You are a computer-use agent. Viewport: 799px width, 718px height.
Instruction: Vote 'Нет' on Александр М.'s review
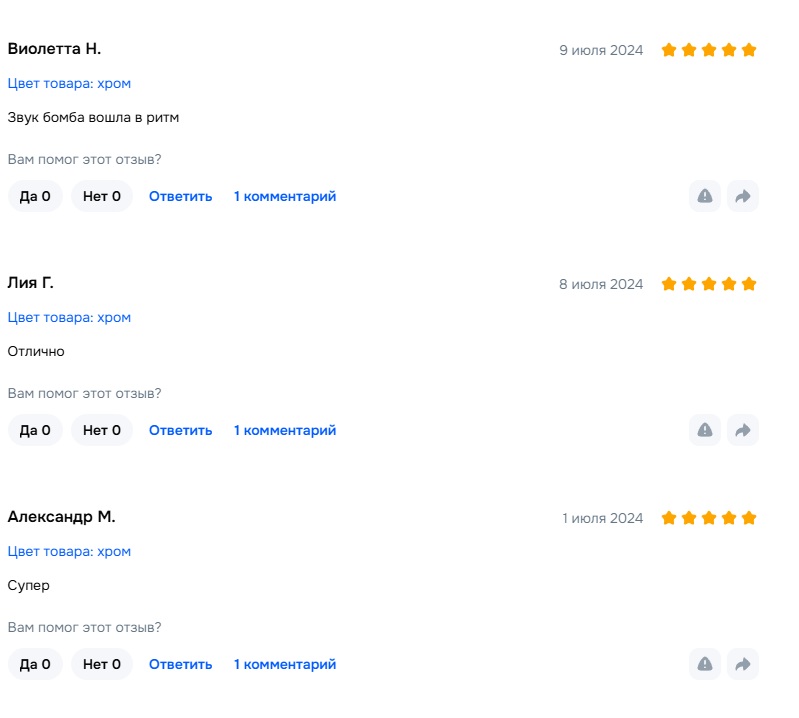pos(102,664)
